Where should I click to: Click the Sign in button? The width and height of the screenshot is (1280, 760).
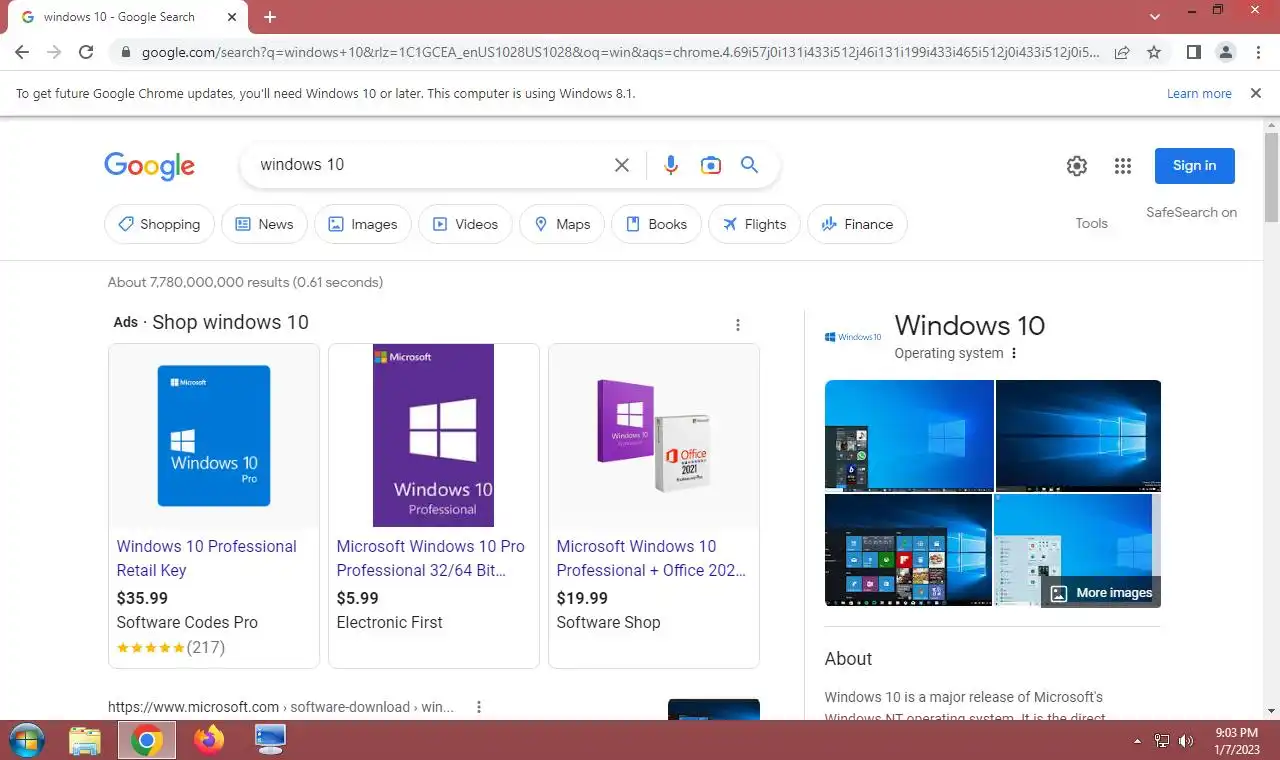pos(1194,166)
